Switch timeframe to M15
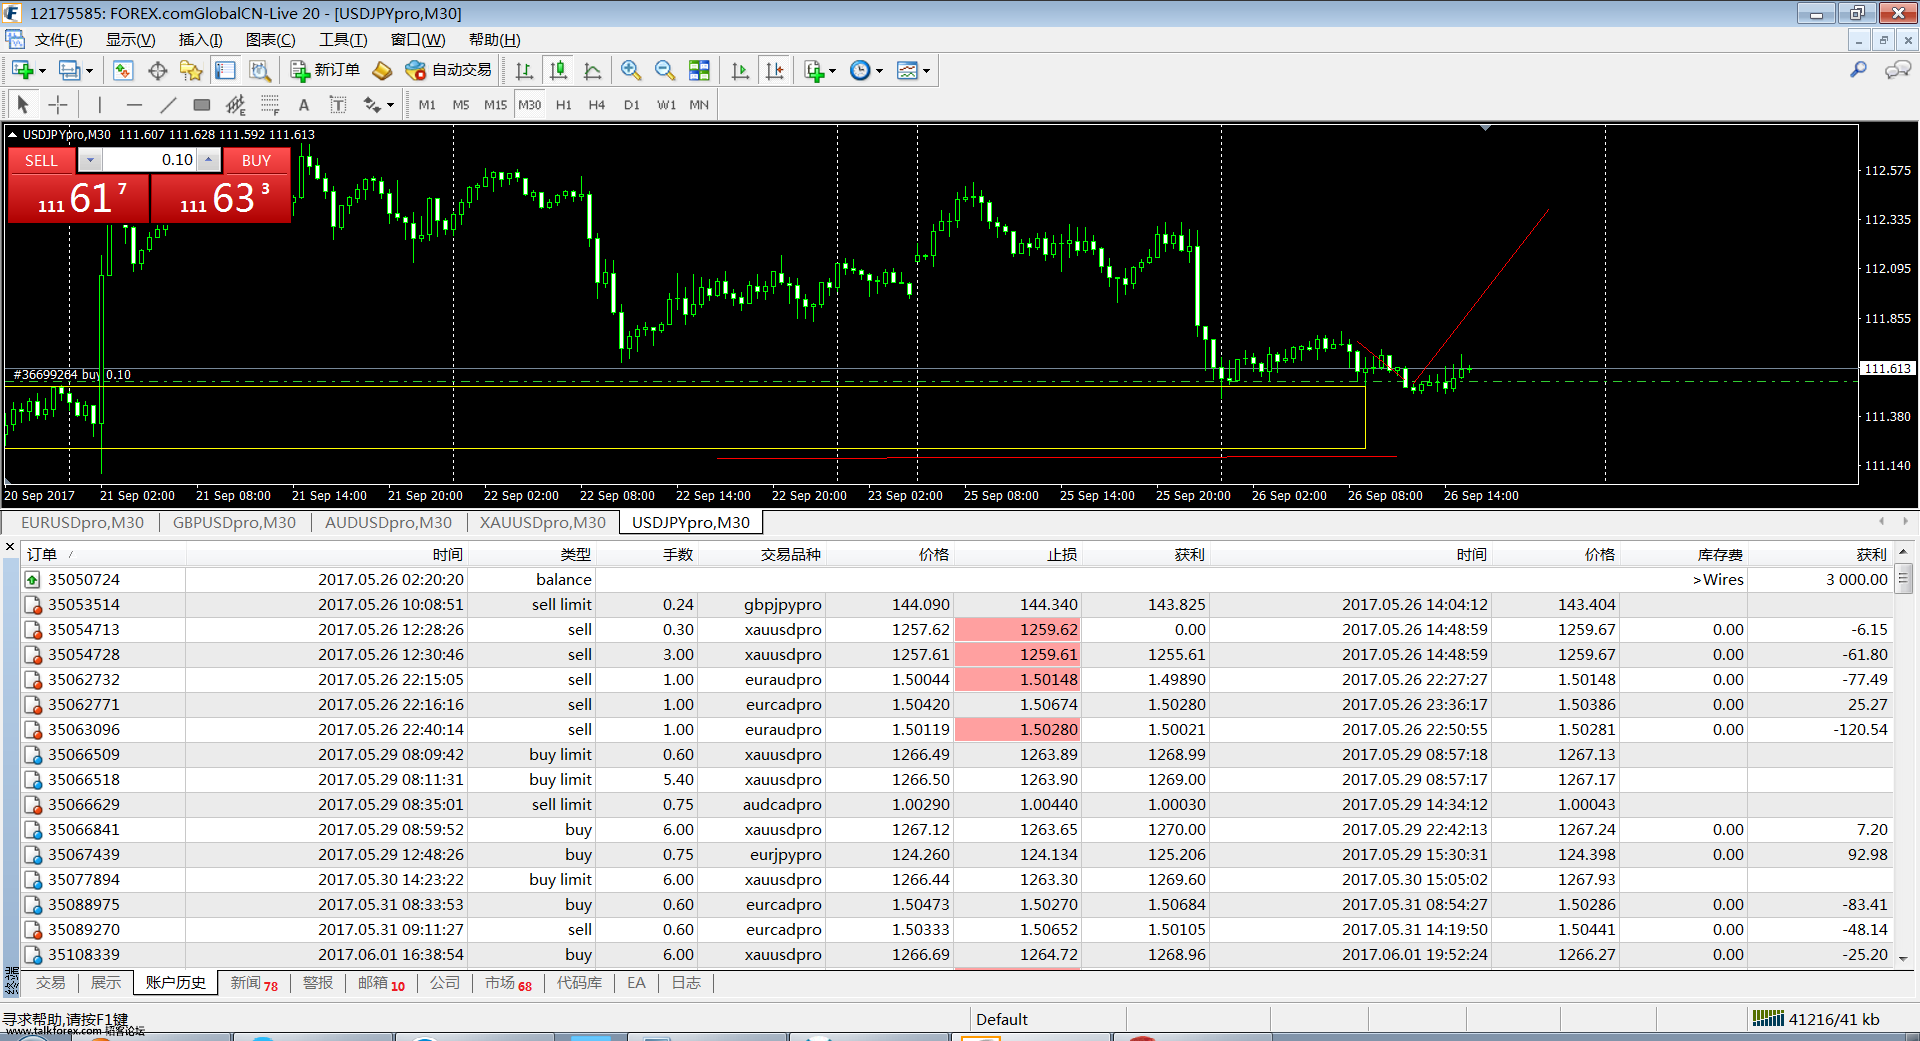This screenshot has width=1920, height=1041. [x=495, y=104]
